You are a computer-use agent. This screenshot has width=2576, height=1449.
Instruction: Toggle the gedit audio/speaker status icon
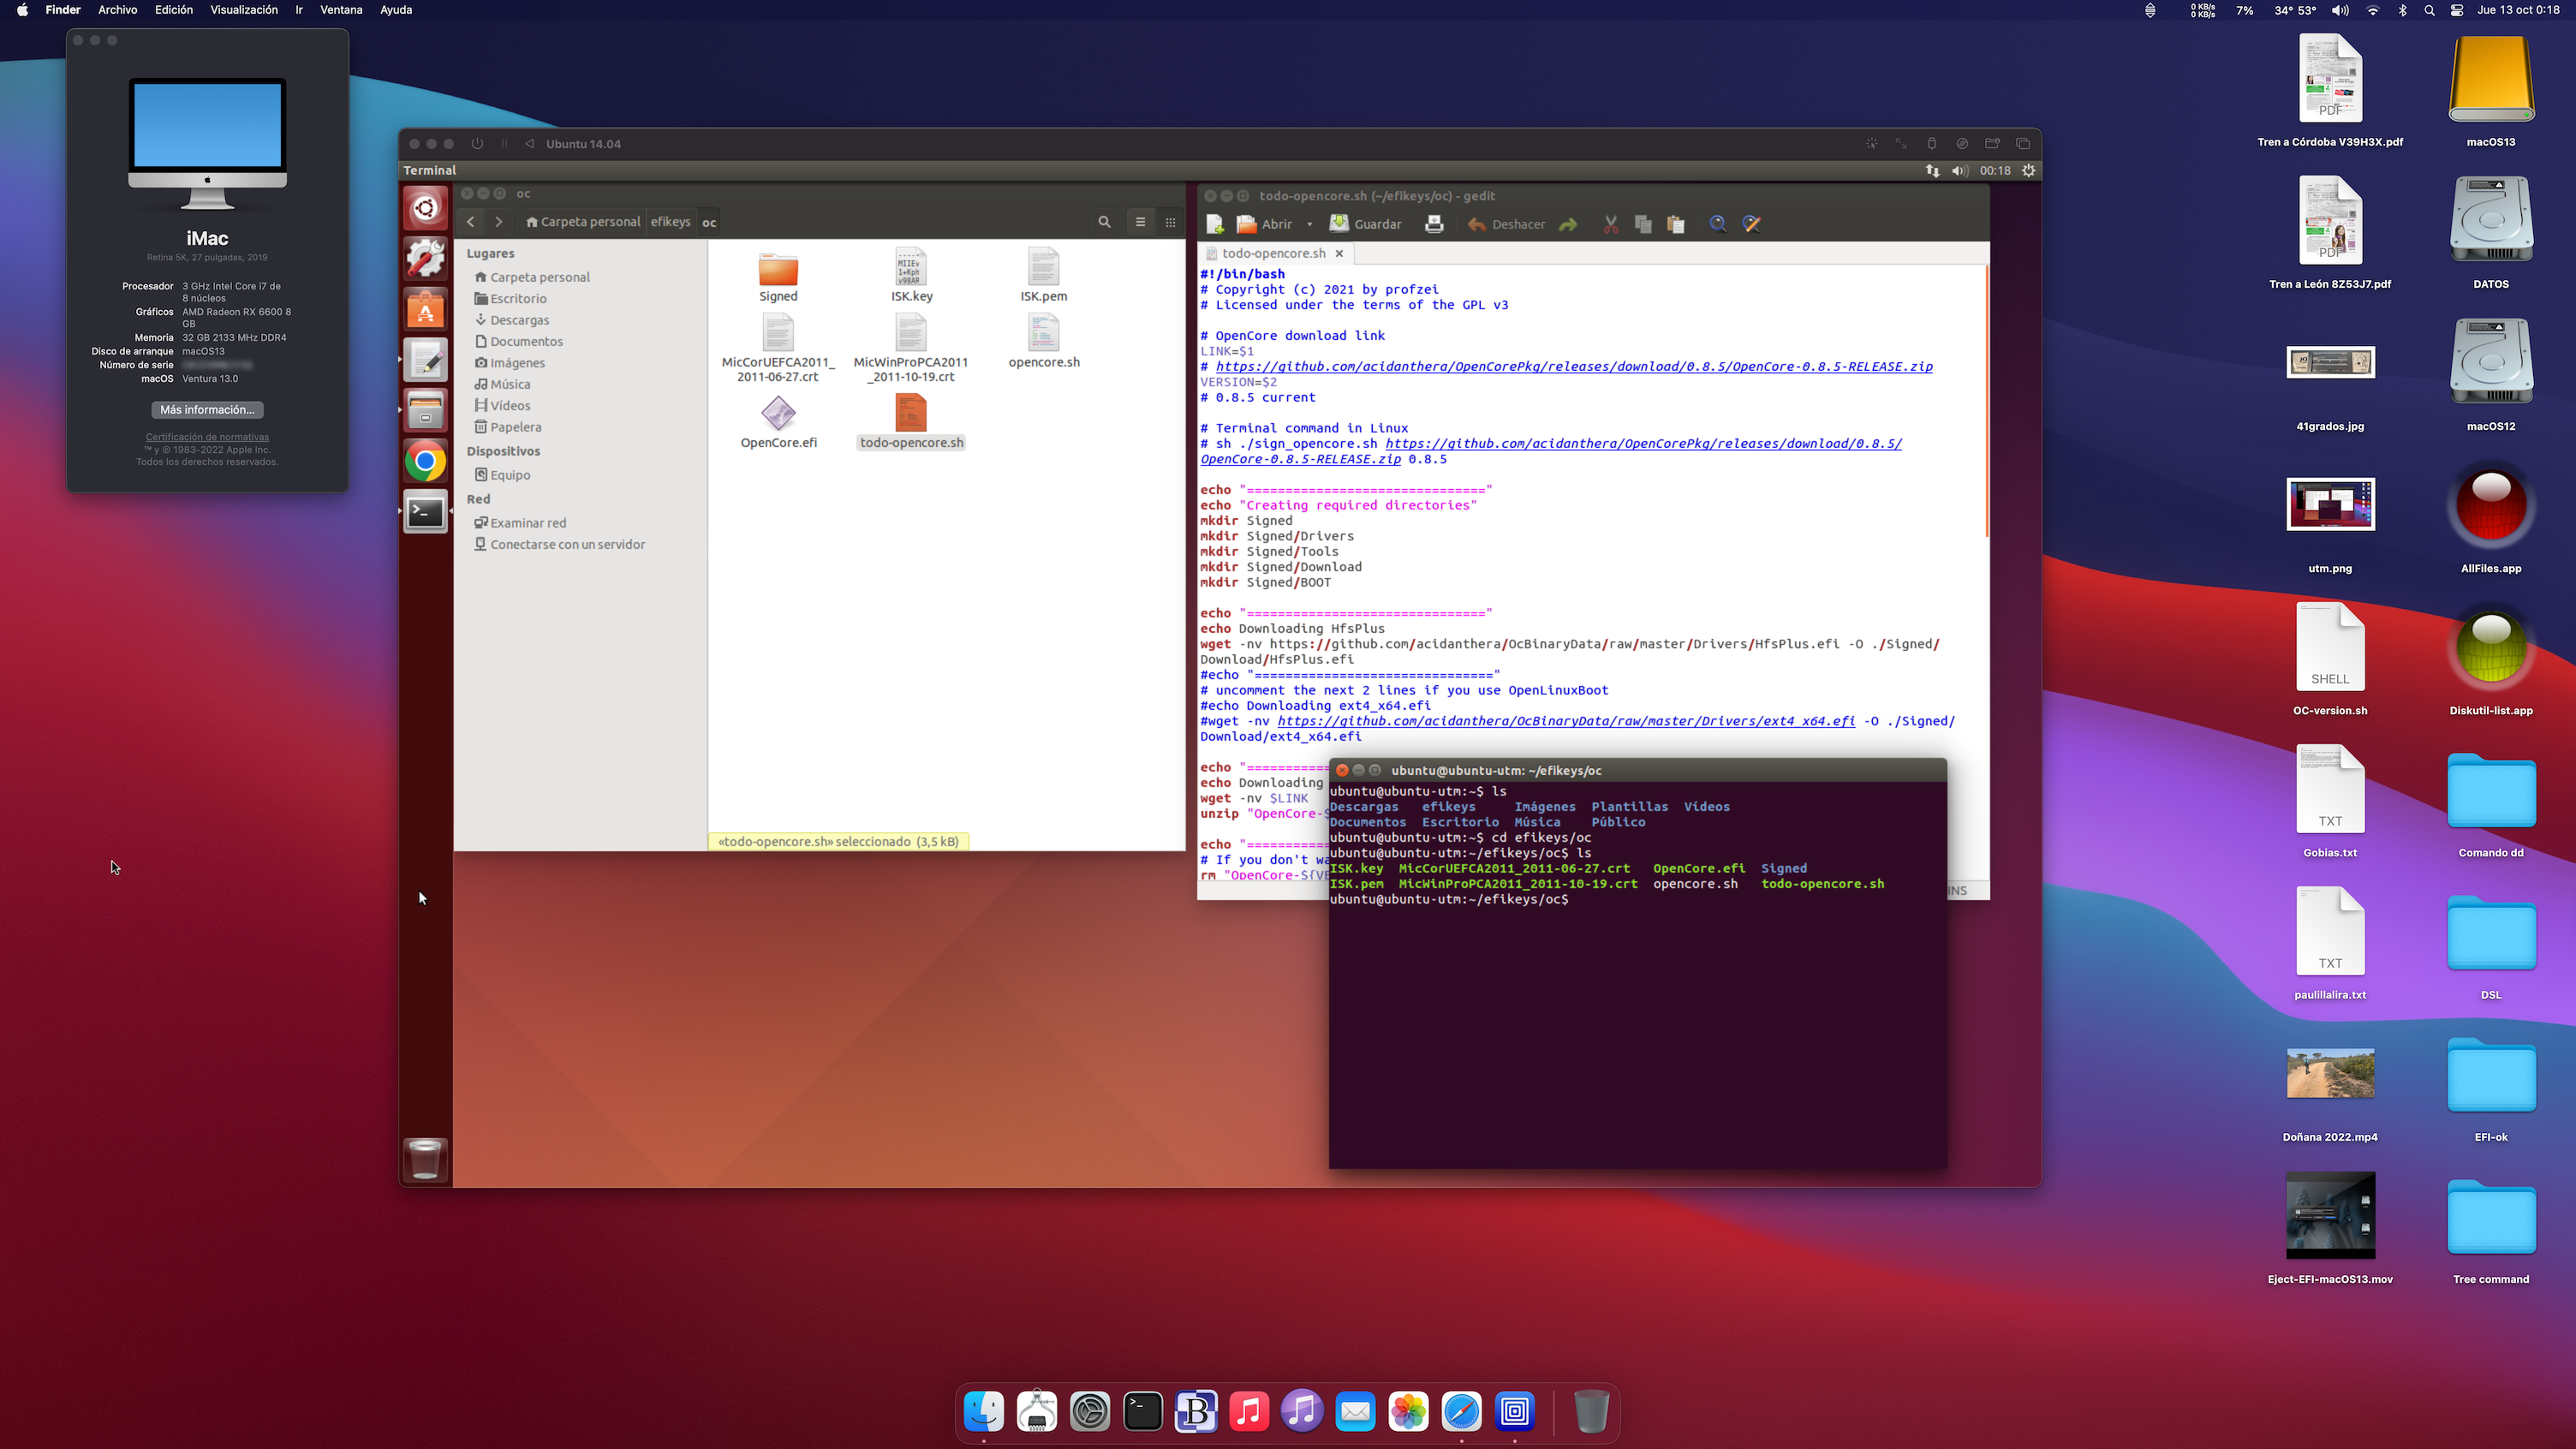pos(1959,170)
